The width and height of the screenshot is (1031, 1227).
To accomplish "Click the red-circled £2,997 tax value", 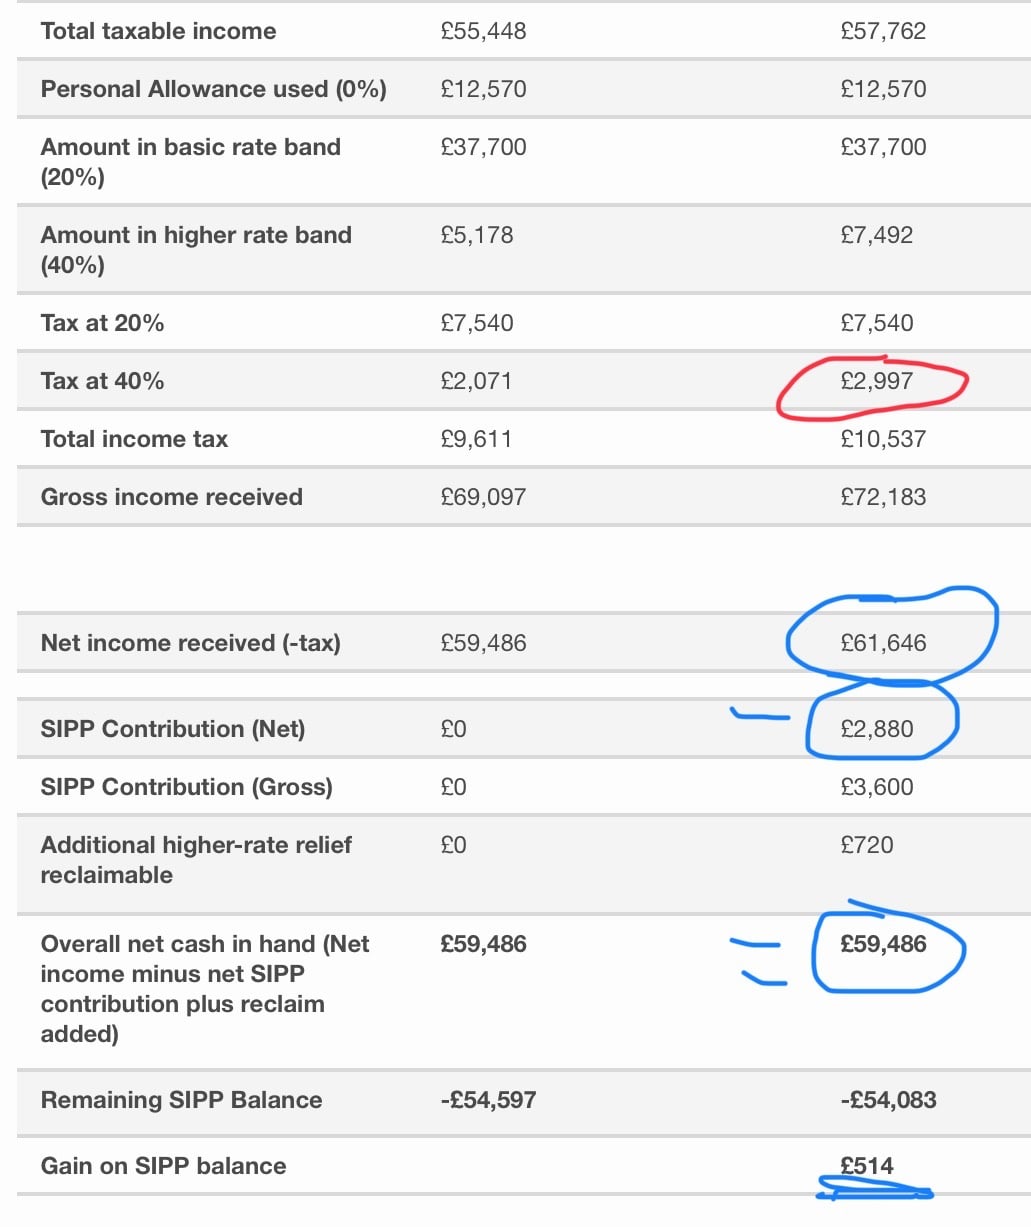I will tap(876, 381).
